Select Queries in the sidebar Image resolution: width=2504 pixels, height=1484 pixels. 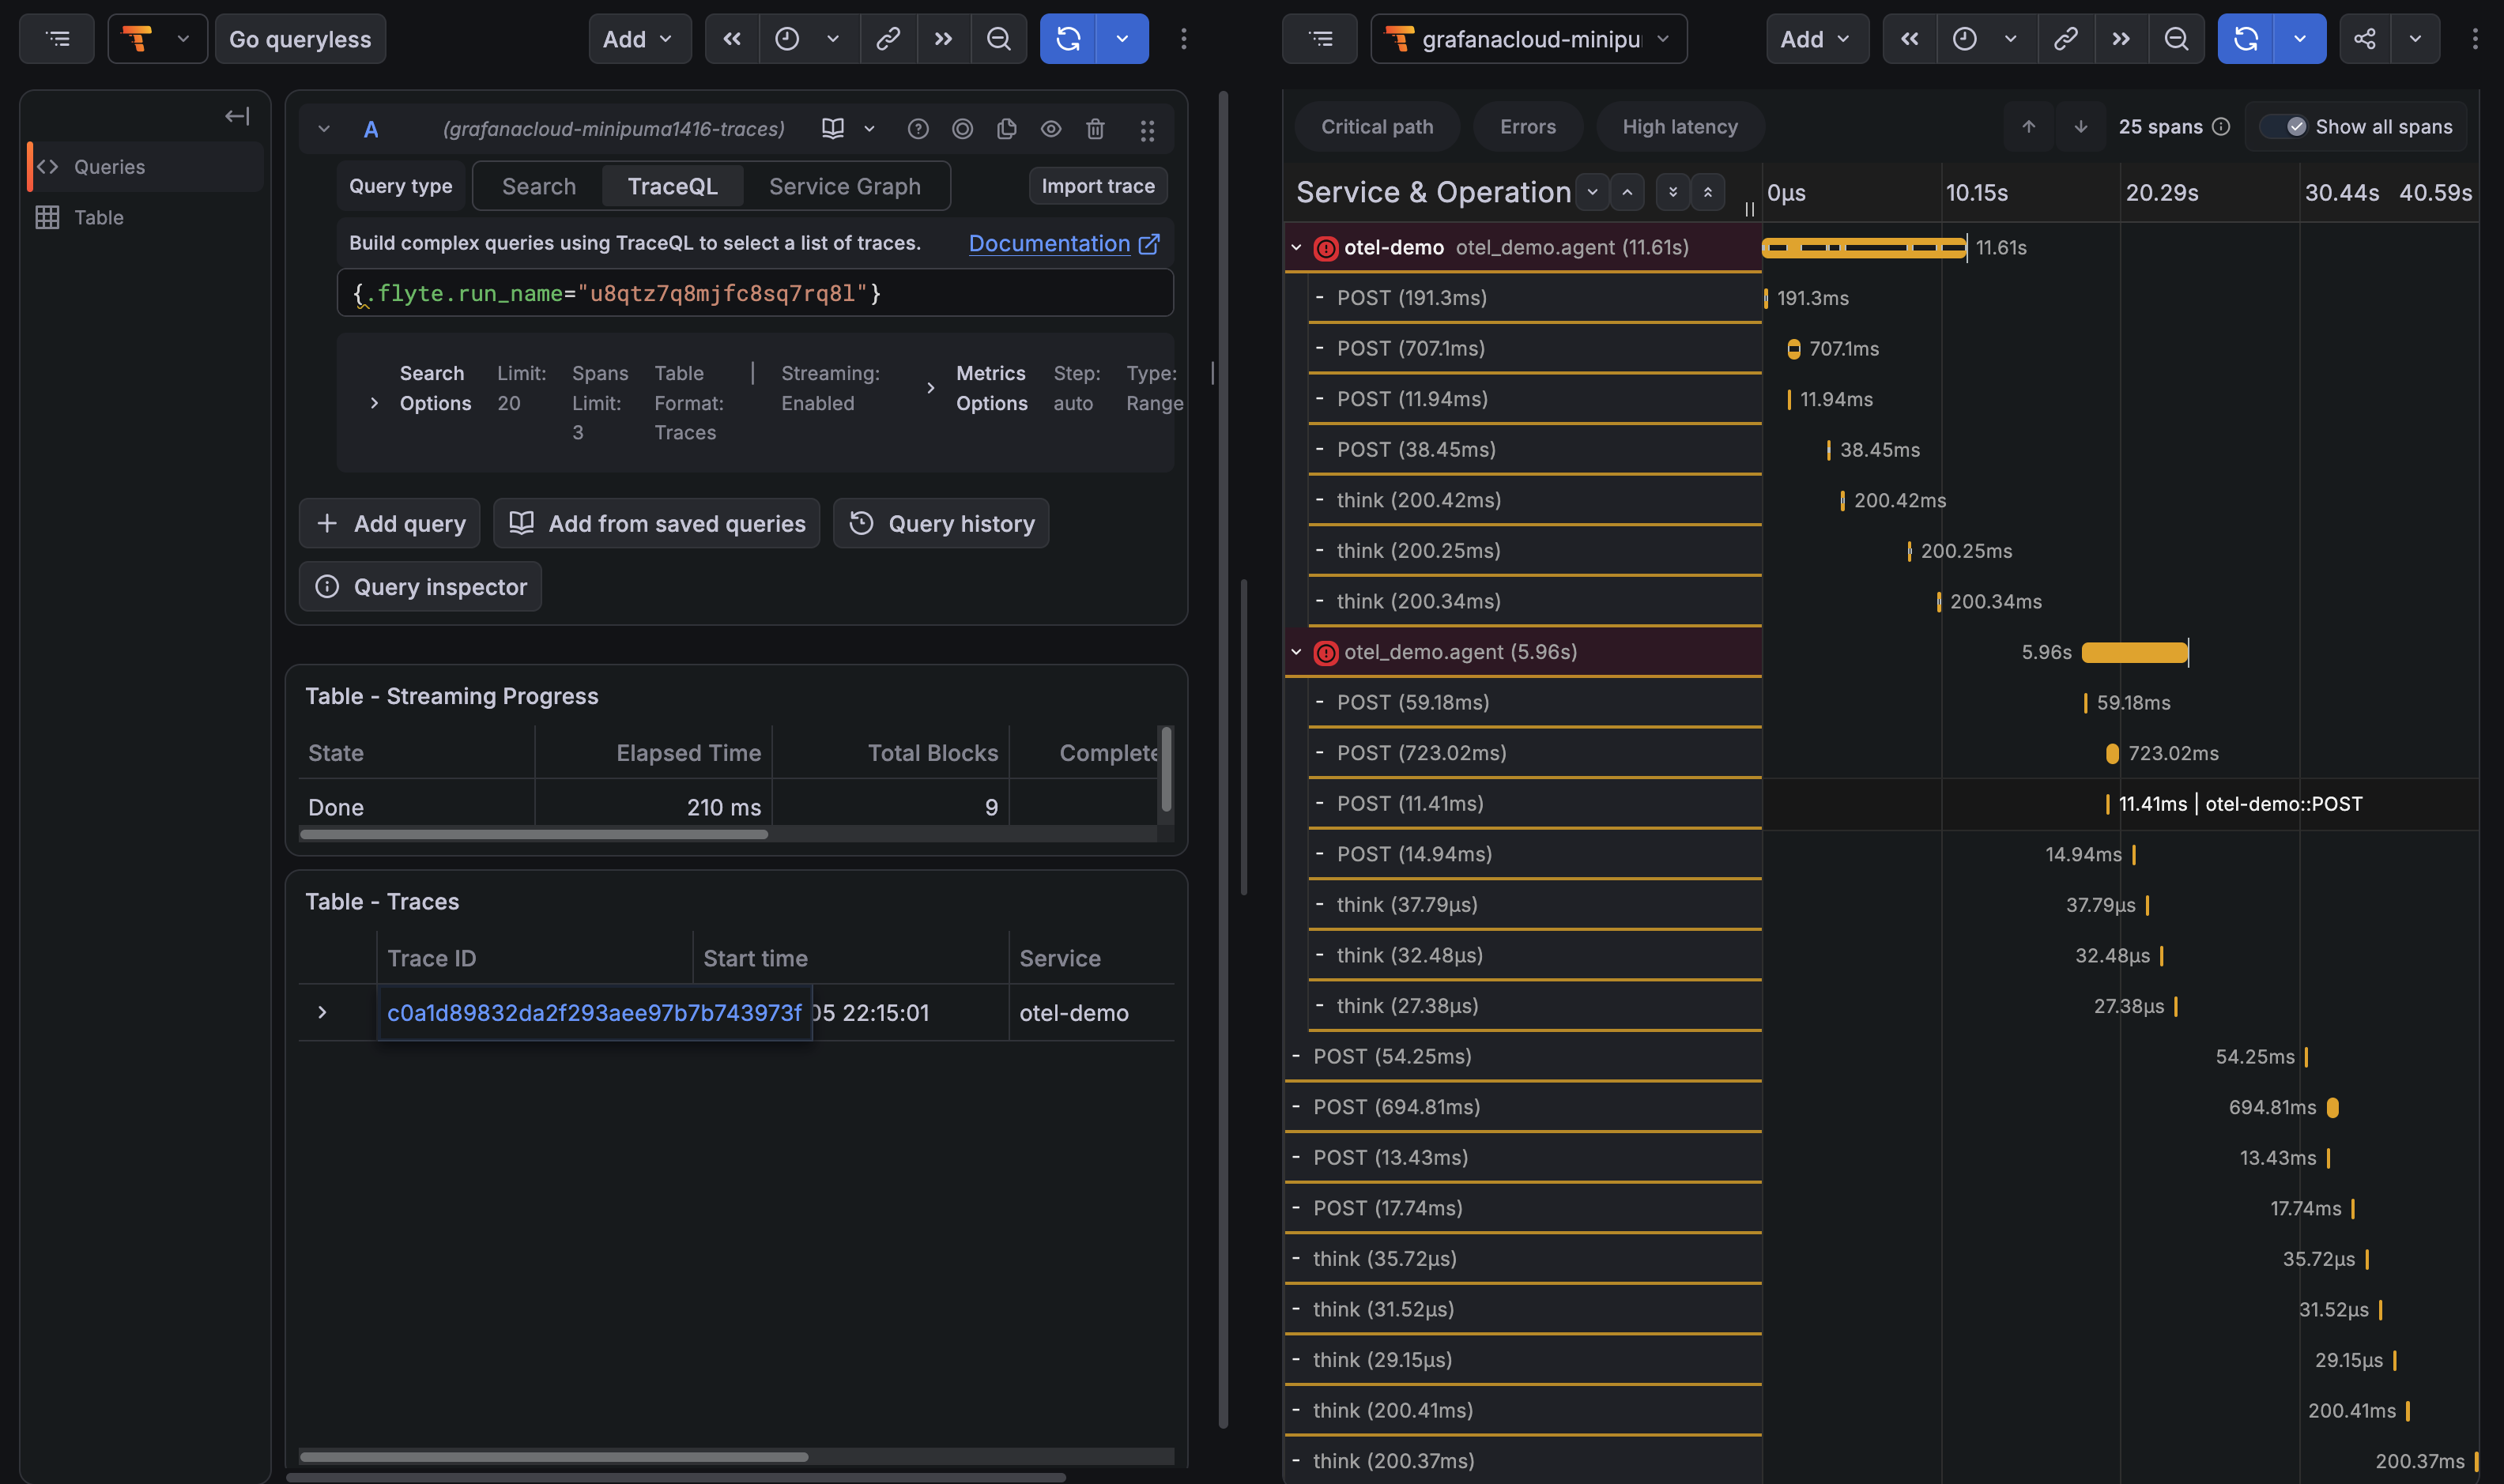pos(146,167)
